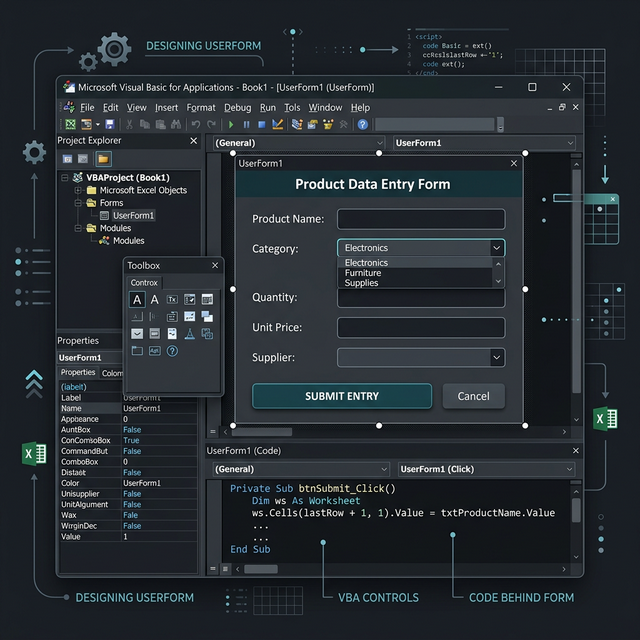
Task: Select Supplies in the Category list
Action: (x=415, y=283)
